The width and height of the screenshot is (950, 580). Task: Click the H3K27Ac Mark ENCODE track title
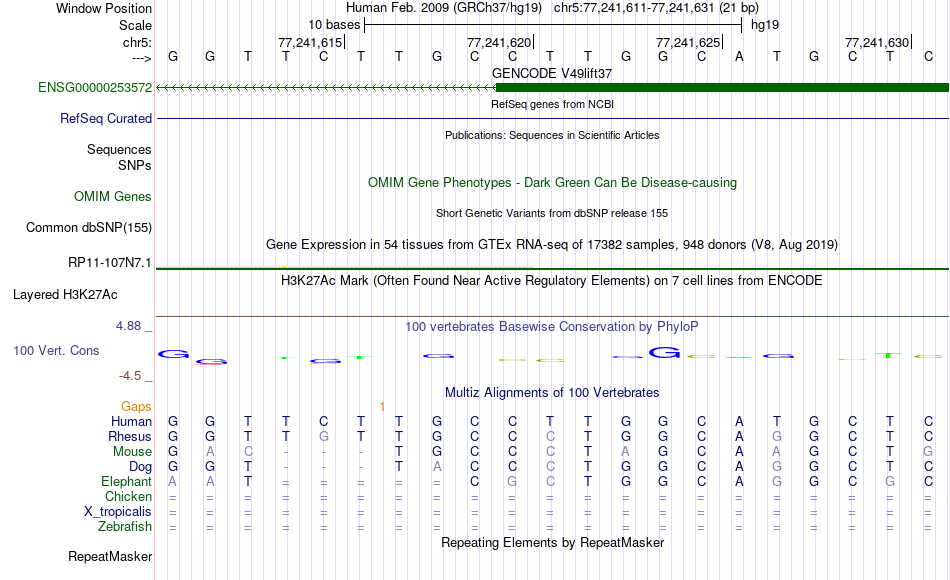coord(552,281)
